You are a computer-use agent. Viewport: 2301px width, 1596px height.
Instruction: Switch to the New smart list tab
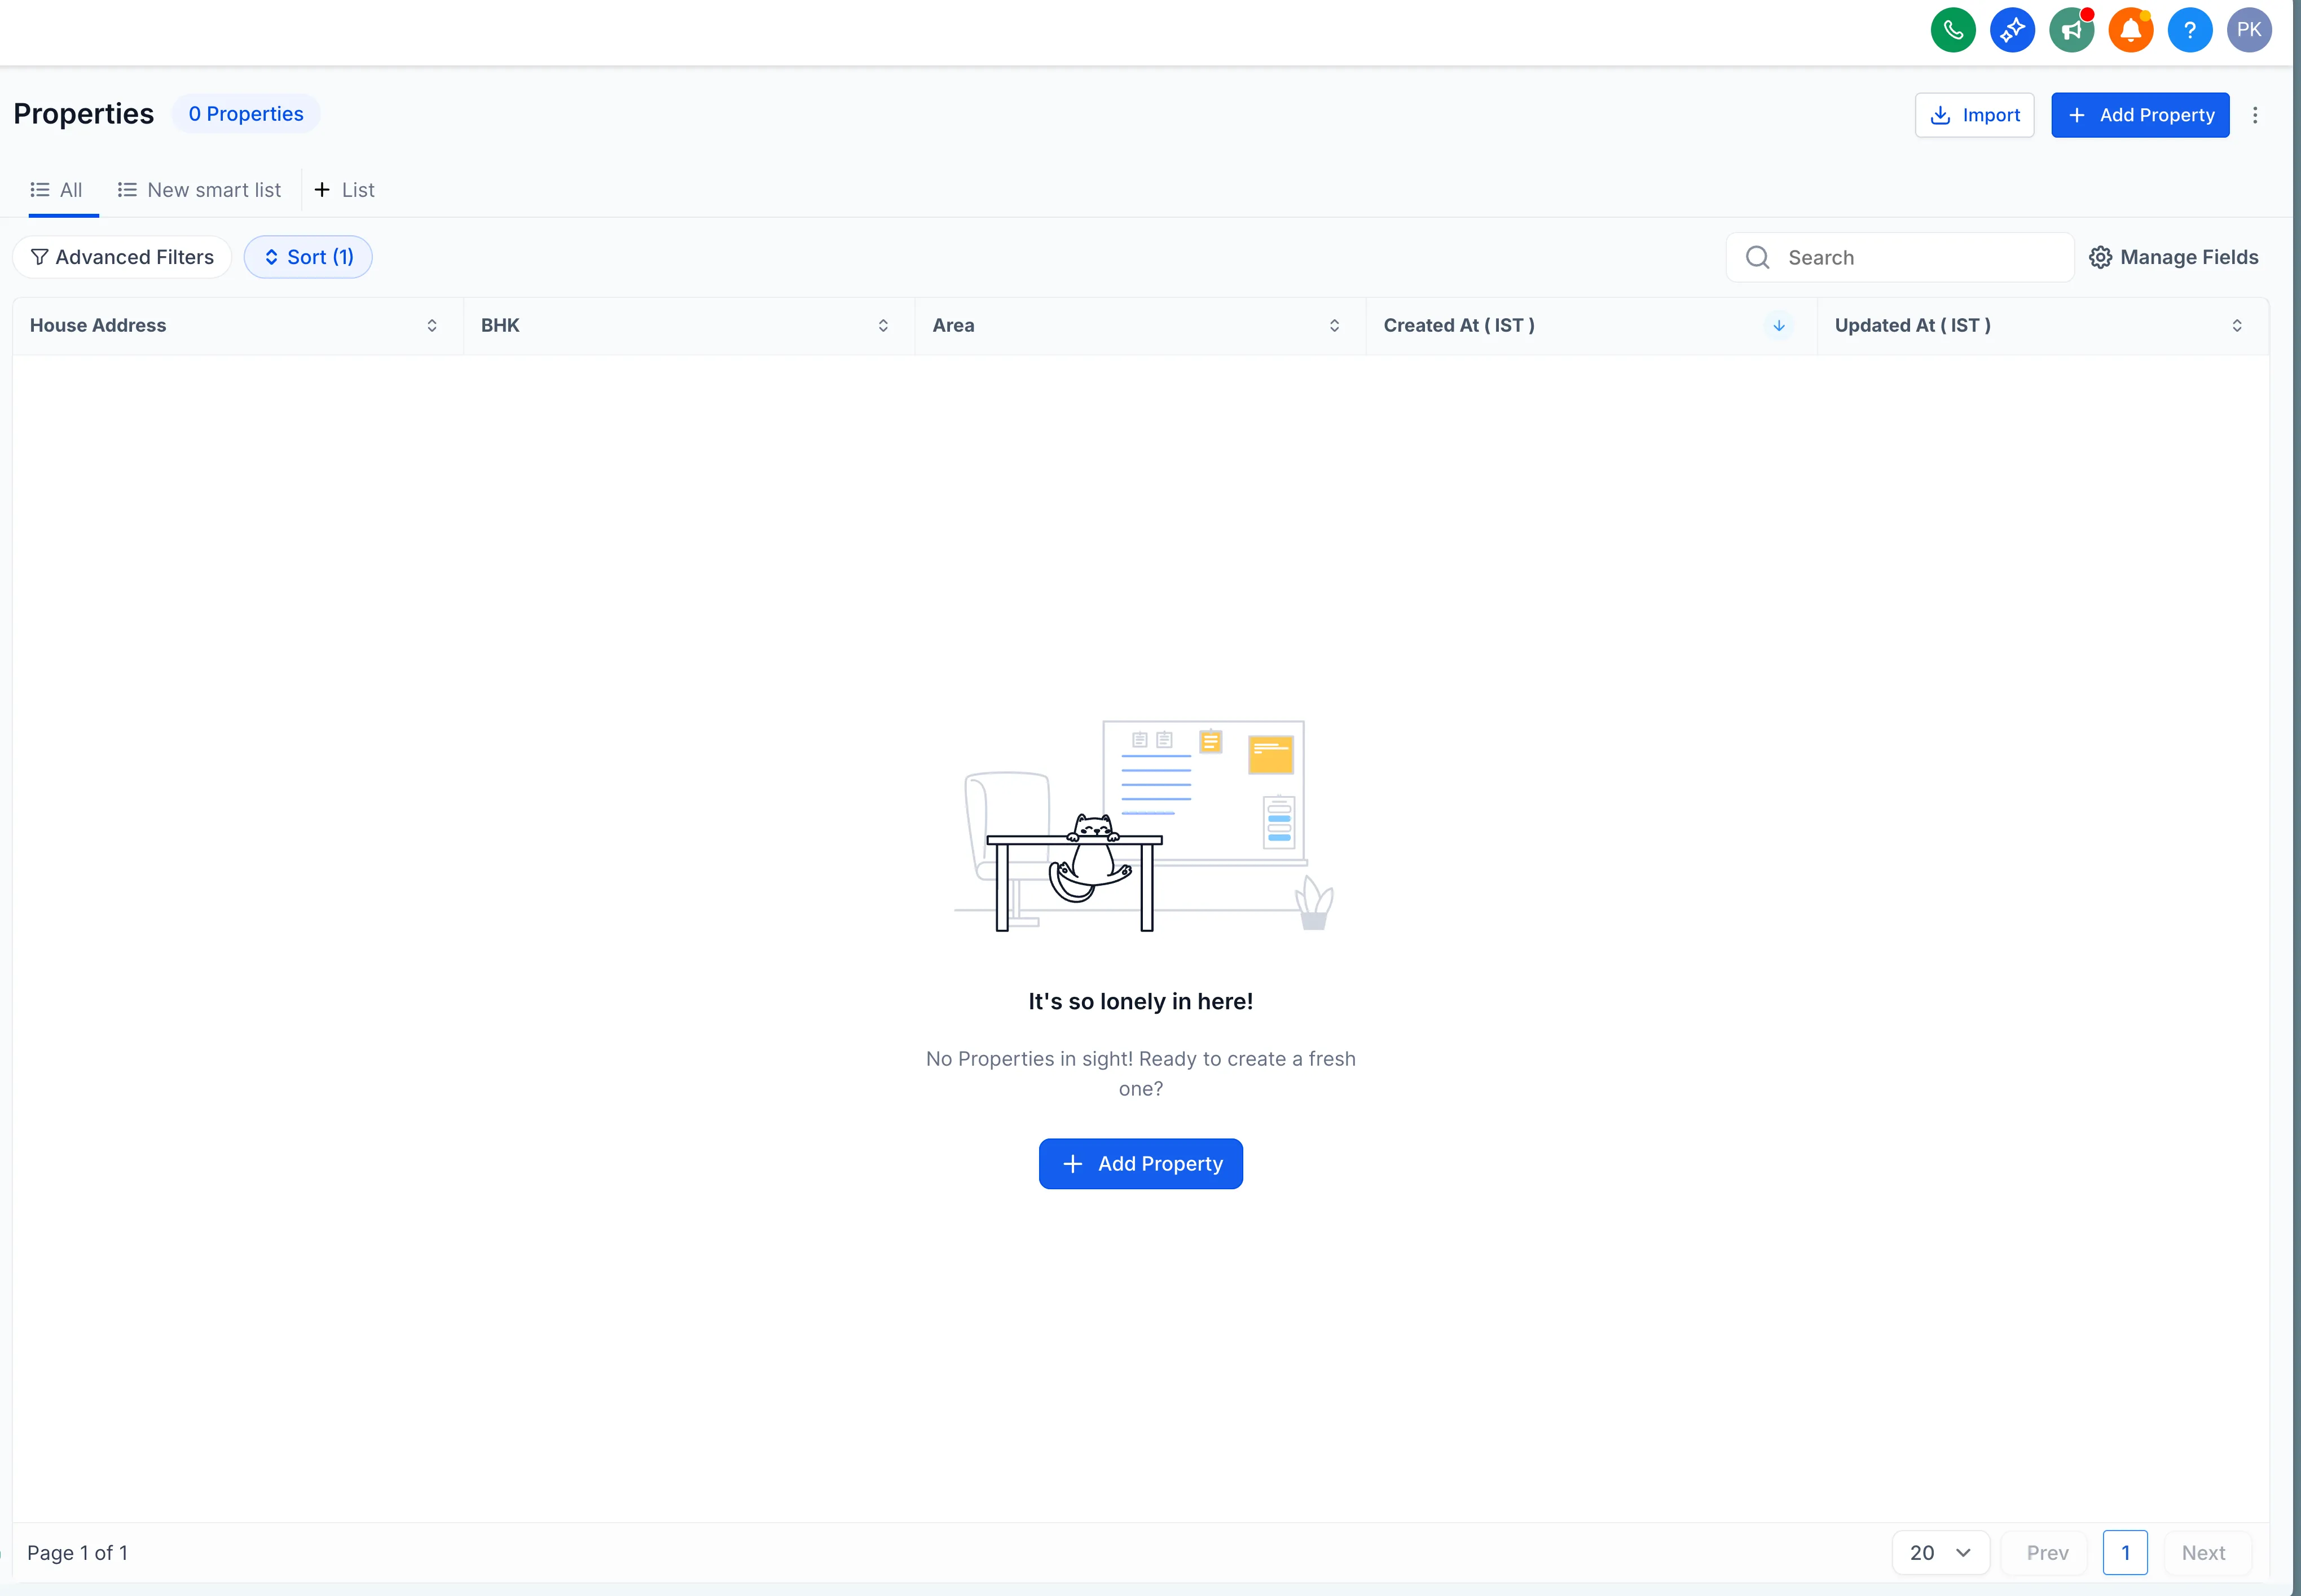click(199, 190)
